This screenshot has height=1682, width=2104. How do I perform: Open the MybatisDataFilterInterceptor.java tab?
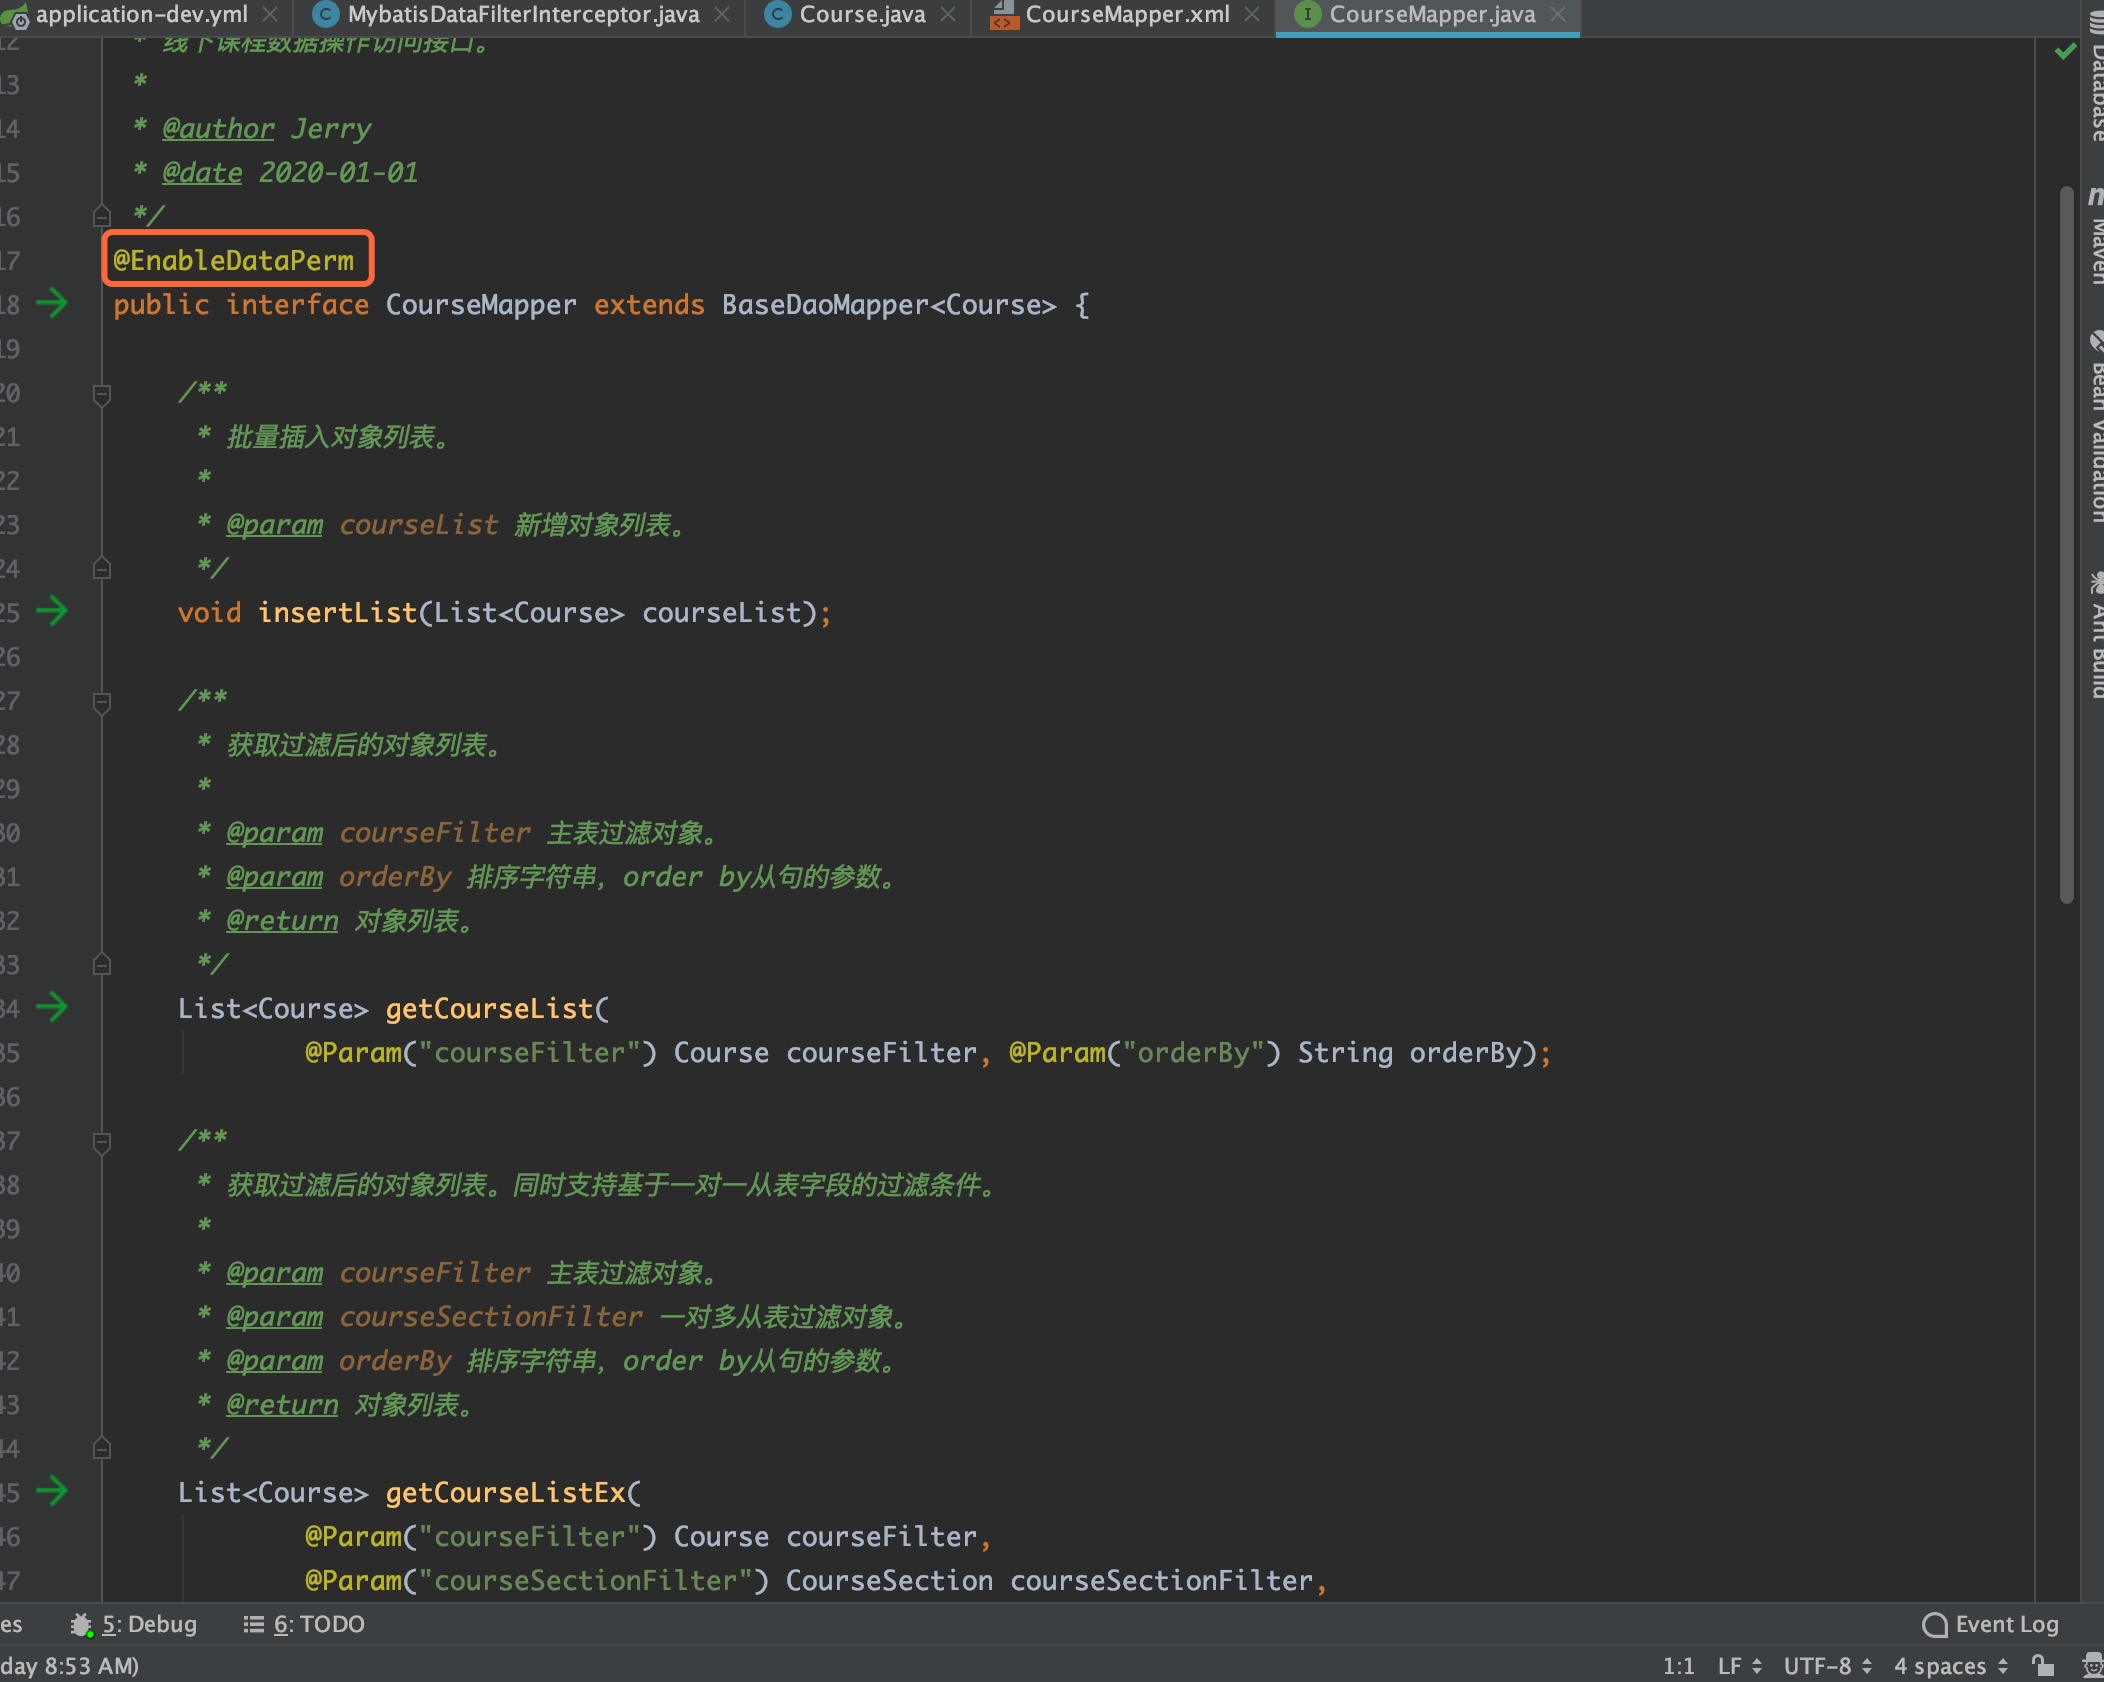point(522,14)
